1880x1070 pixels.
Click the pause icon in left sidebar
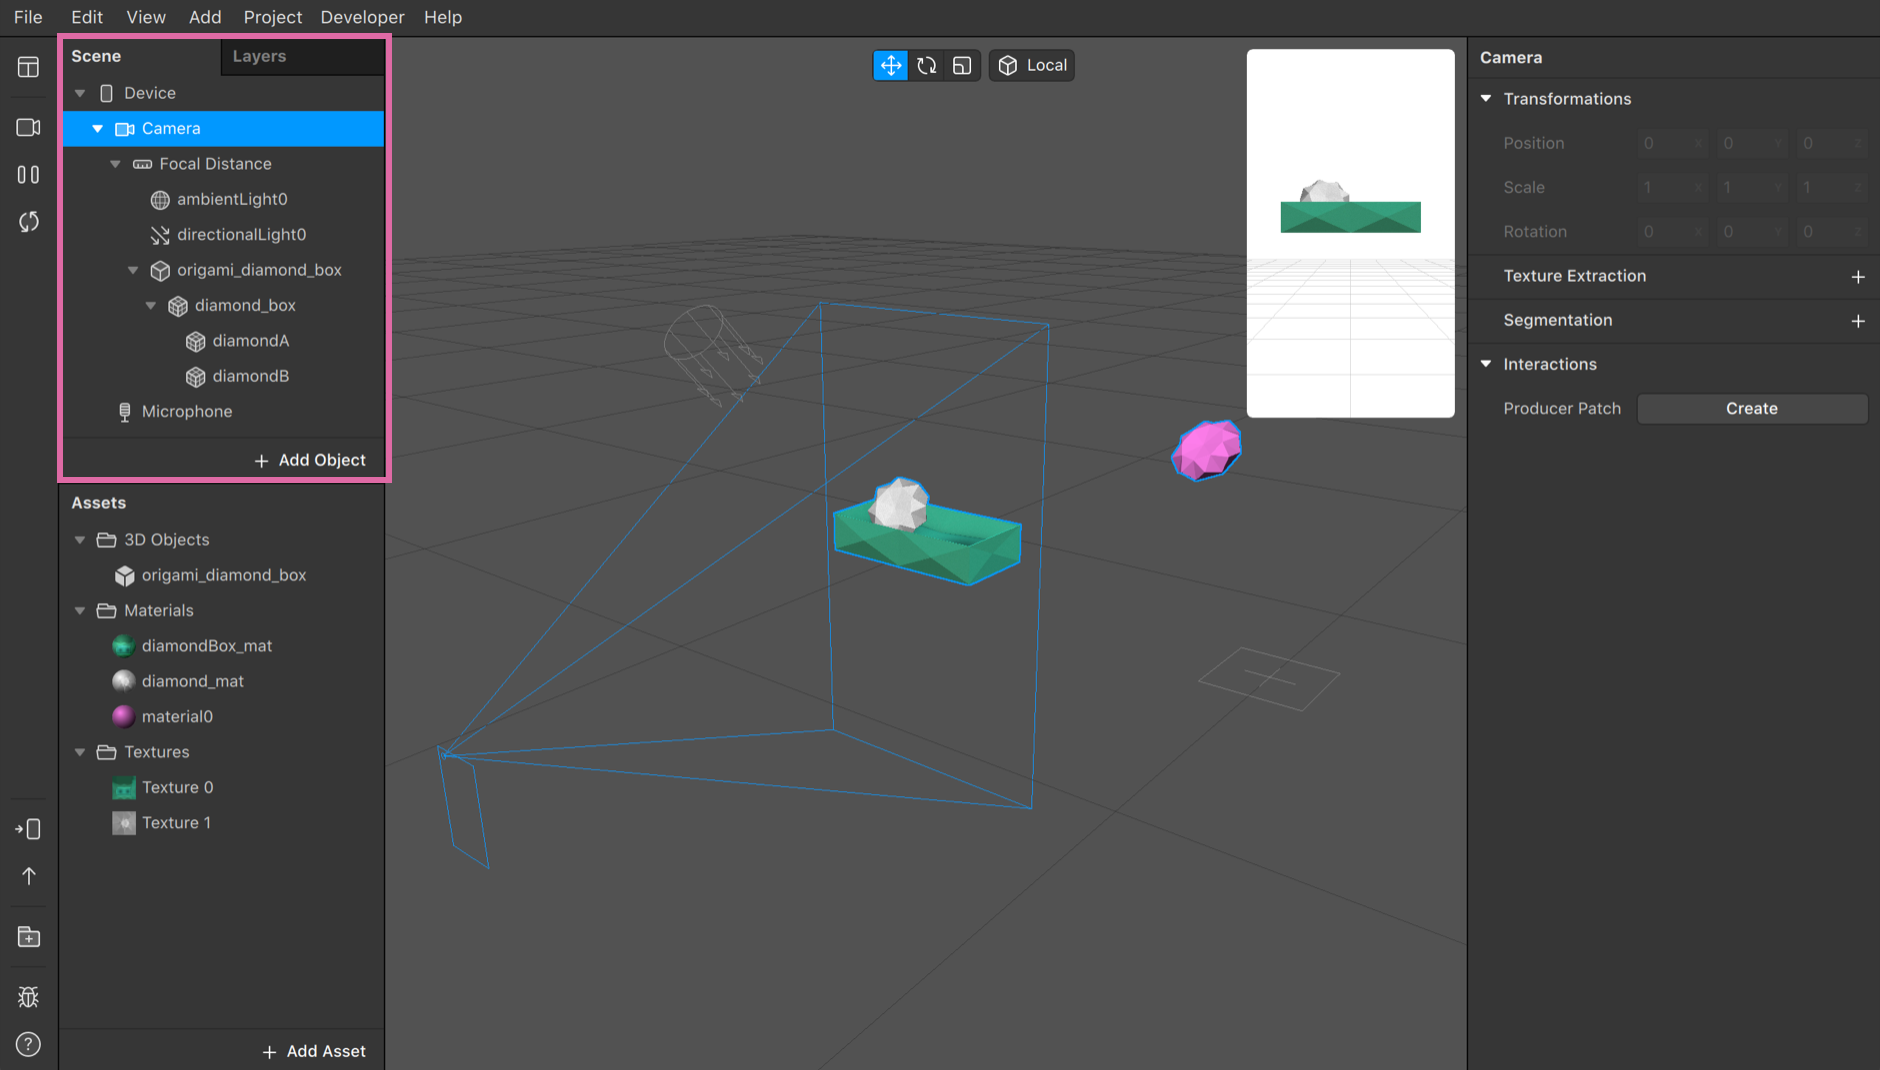[28, 175]
